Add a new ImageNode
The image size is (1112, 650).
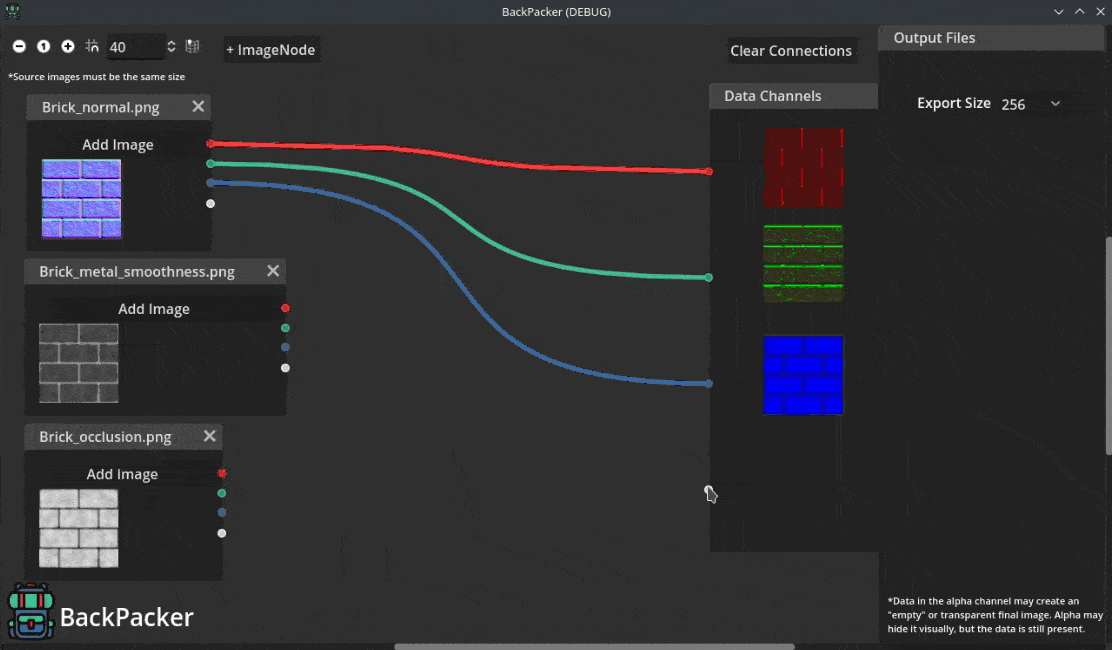[270, 50]
